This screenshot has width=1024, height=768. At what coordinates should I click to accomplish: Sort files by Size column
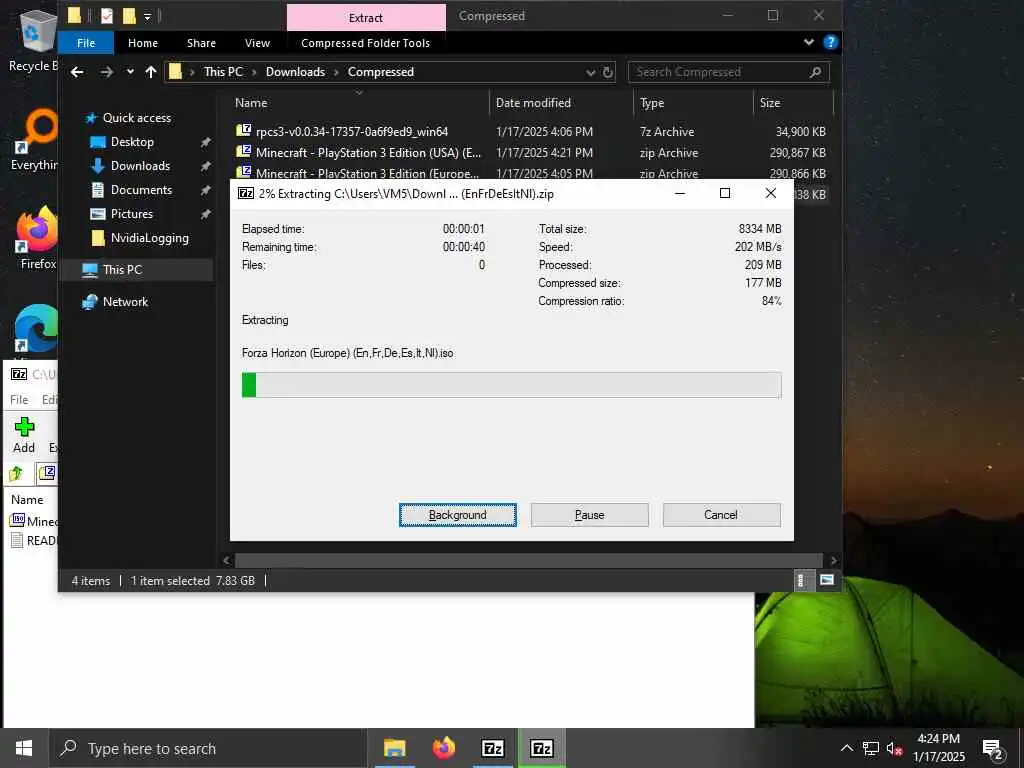(793, 103)
